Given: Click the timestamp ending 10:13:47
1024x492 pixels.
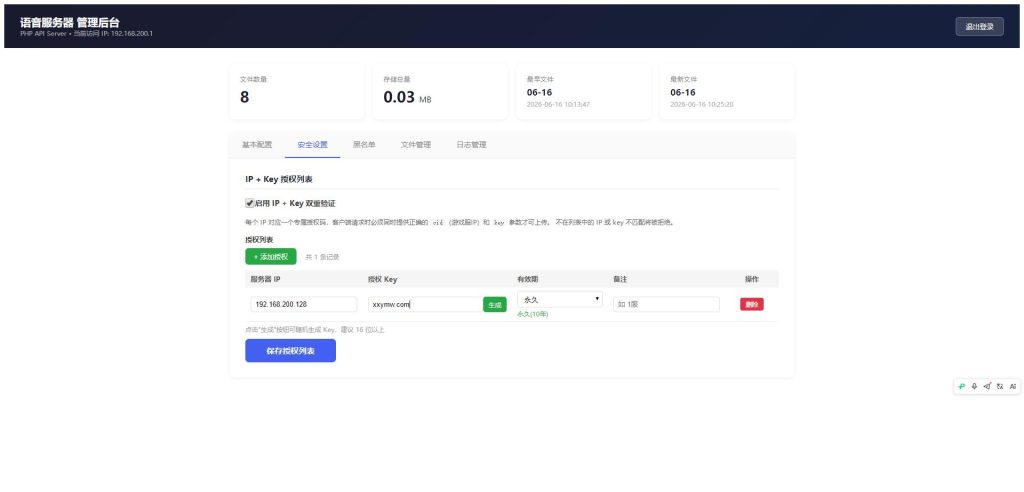Looking at the screenshot, I should click(x=558, y=105).
